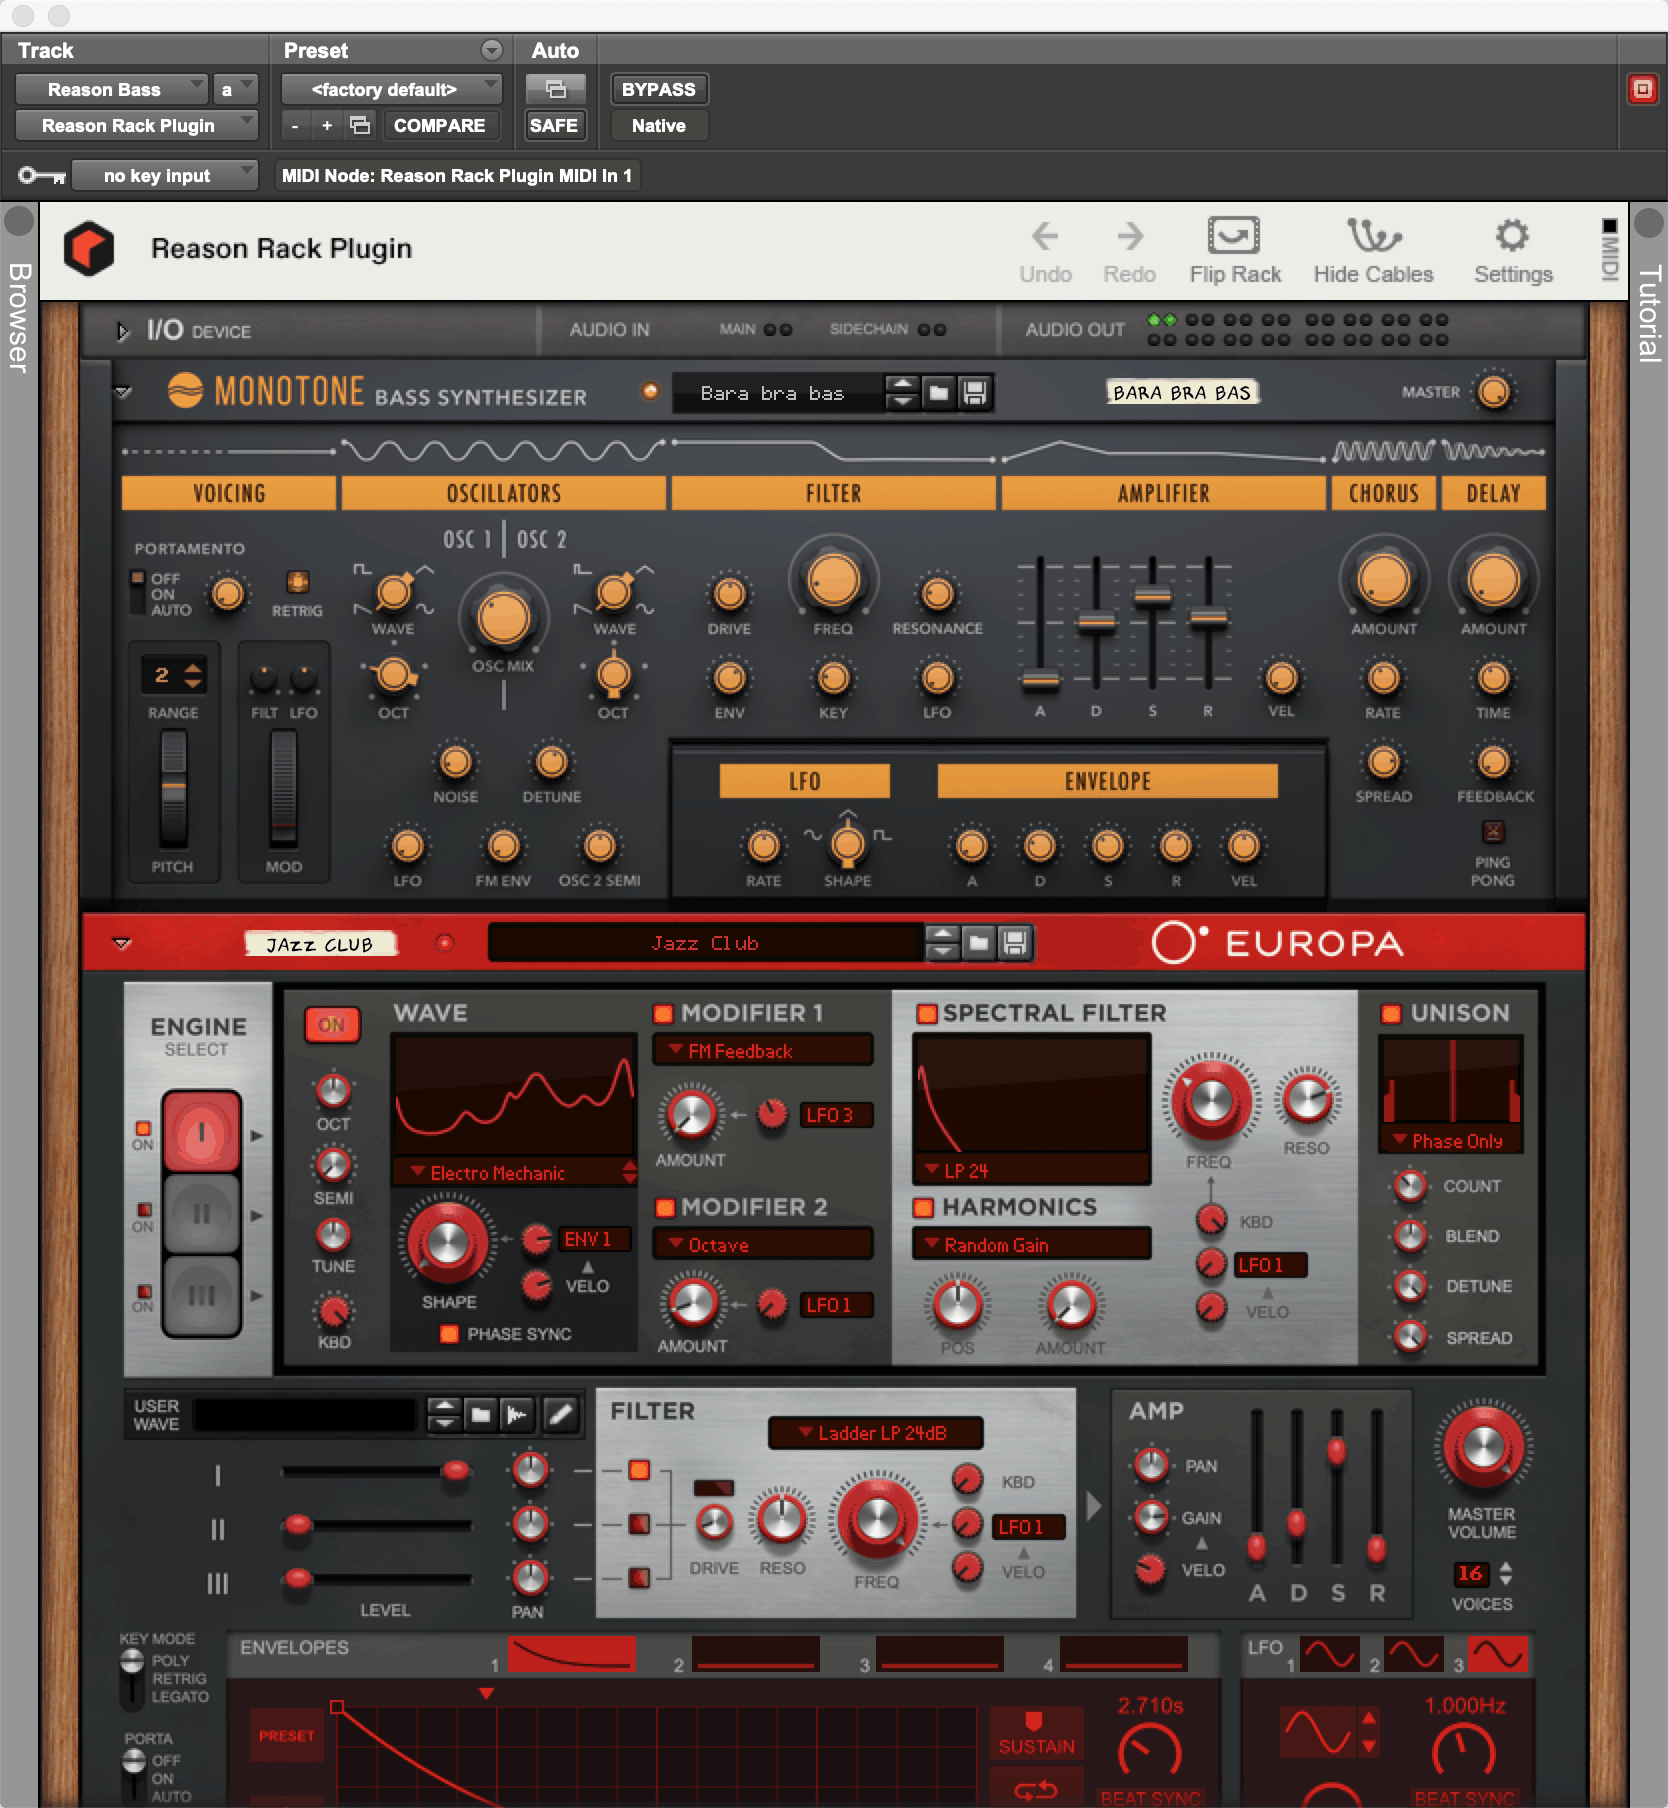Click the Hide Cables icon
The height and width of the screenshot is (1808, 1668).
click(x=1373, y=236)
